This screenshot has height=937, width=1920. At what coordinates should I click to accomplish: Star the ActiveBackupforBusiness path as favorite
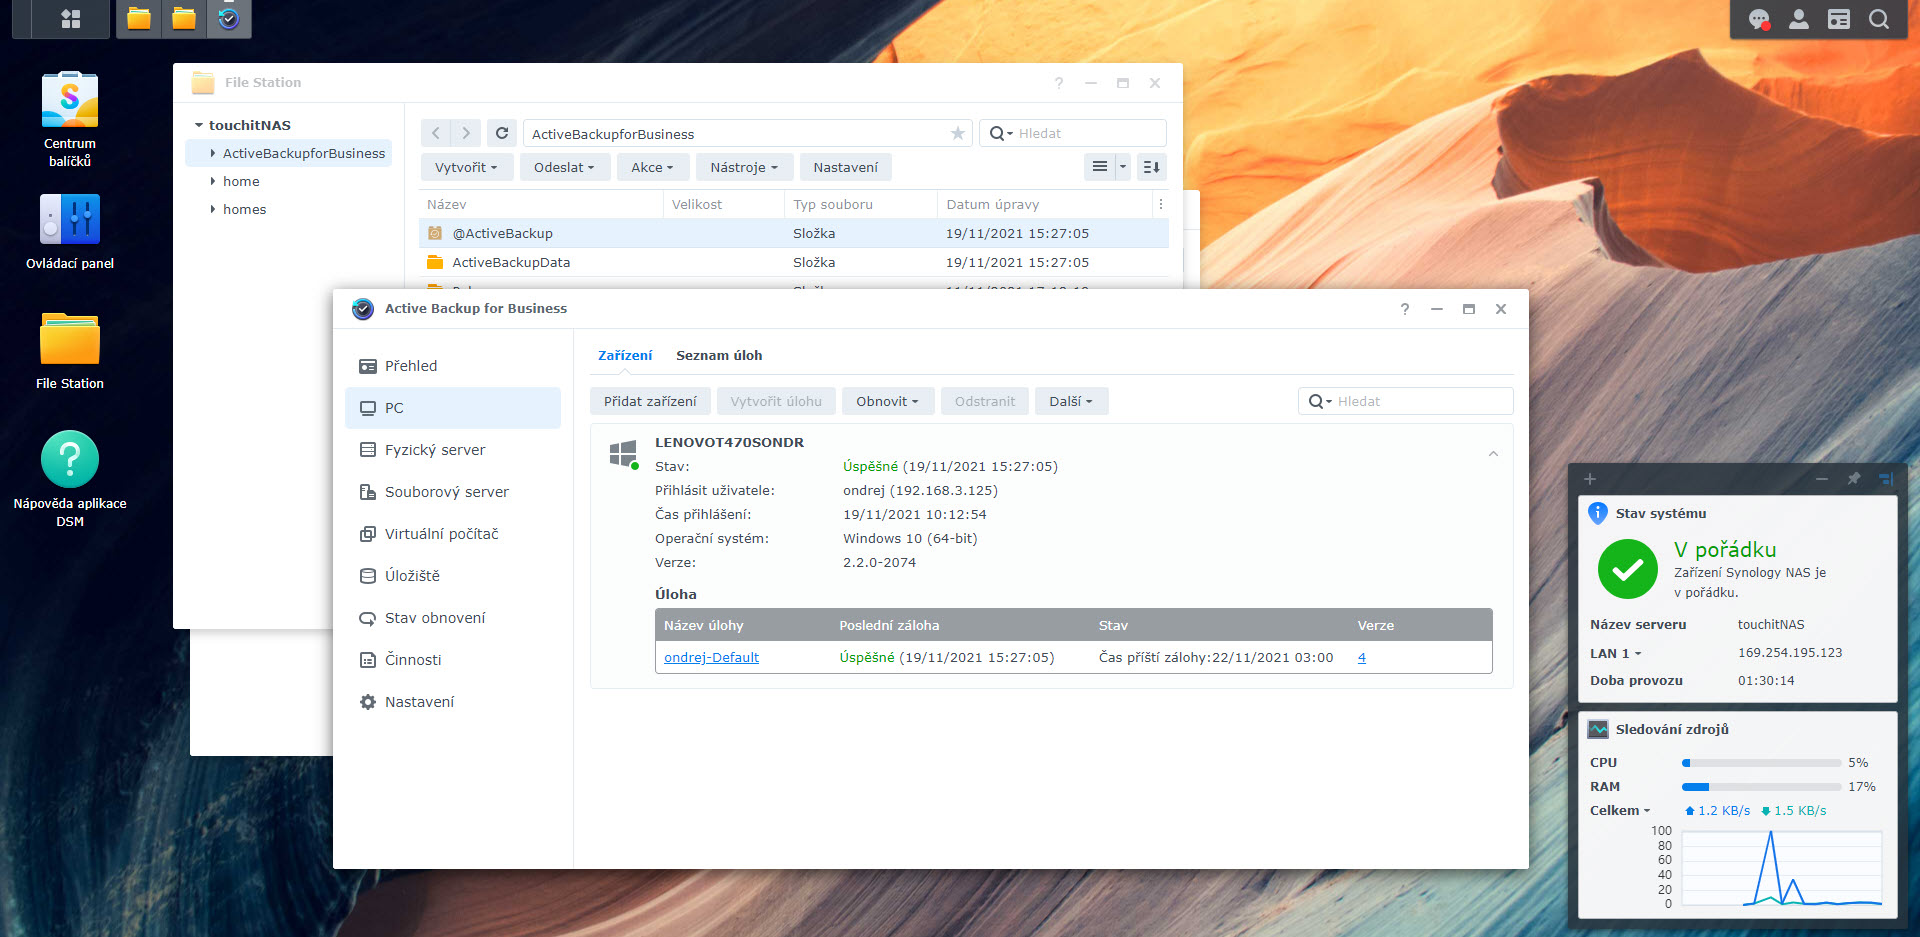pyautogui.click(x=957, y=133)
